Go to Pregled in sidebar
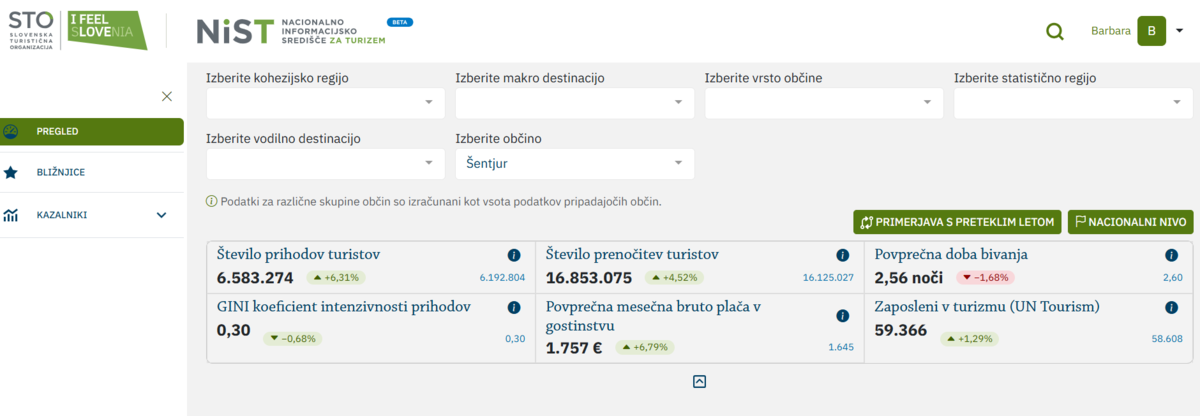The height and width of the screenshot is (416, 1200). pos(92,132)
